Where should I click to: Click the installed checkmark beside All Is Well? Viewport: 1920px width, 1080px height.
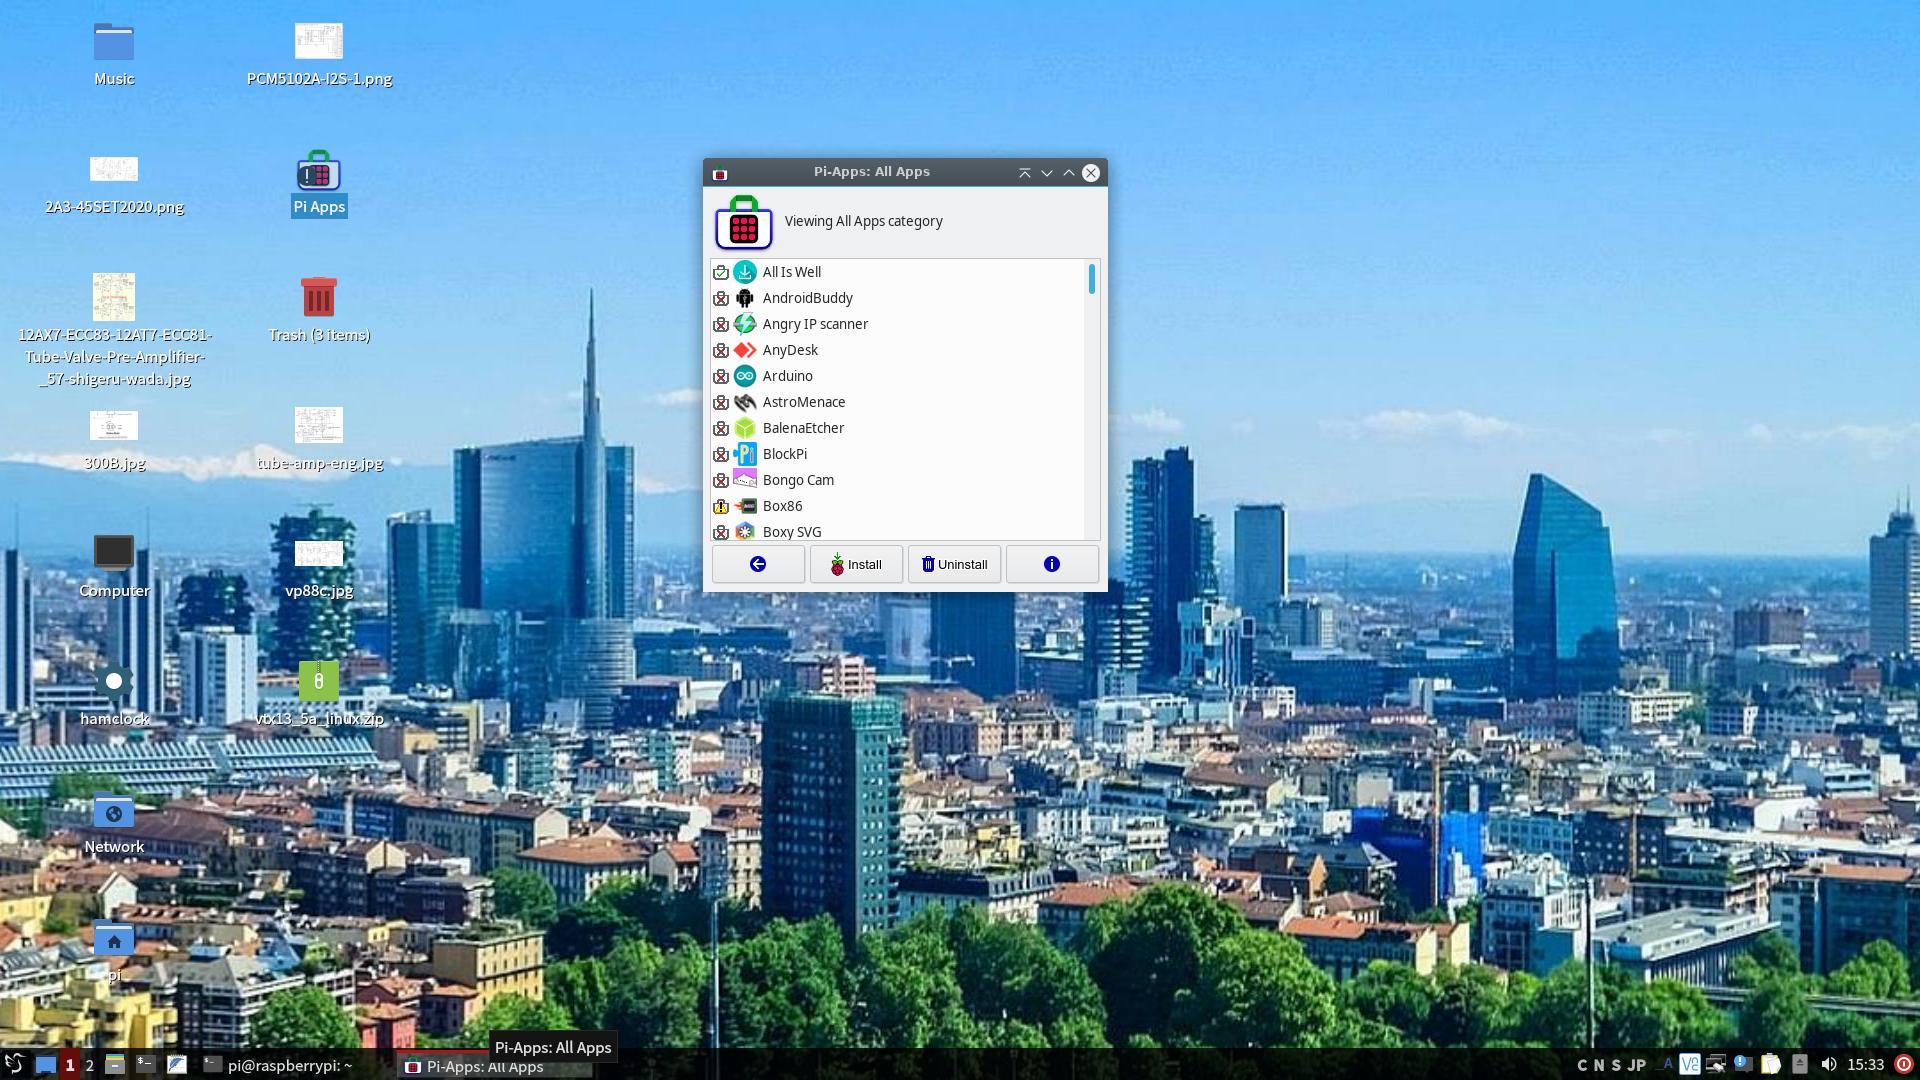(x=721, y=271)
